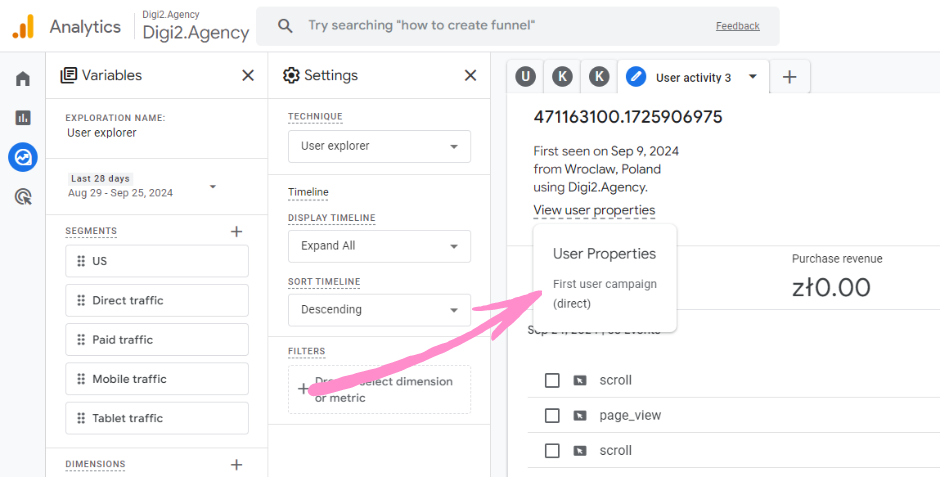Screen dimensions: 940x478
Task: Check the page_view event checkbox
Action: tap(552, 415)
